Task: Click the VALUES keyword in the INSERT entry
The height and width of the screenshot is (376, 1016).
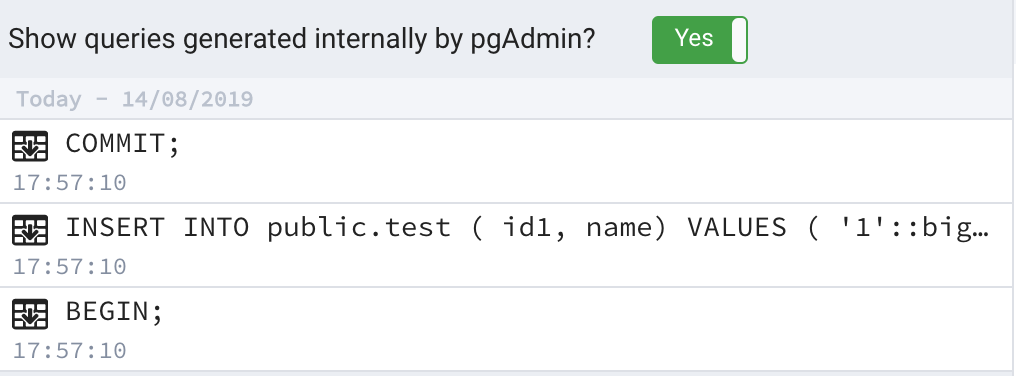Action: 737,228
